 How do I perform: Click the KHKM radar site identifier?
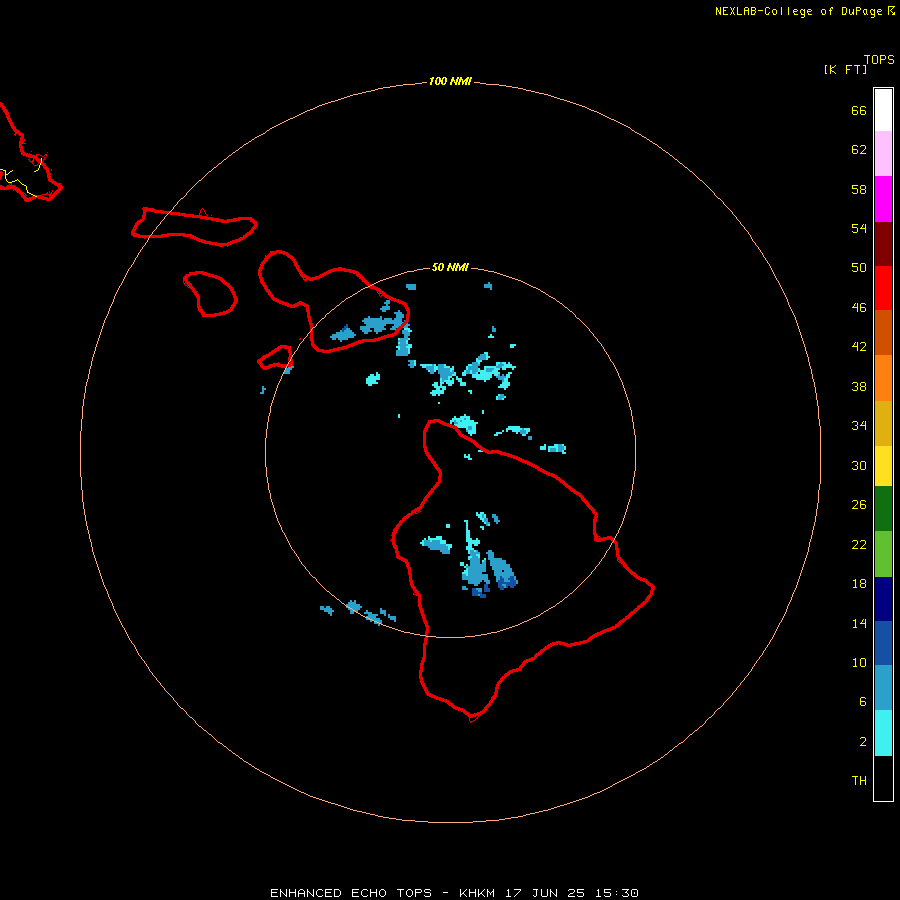pyautogui.click(x=477, y=893)
